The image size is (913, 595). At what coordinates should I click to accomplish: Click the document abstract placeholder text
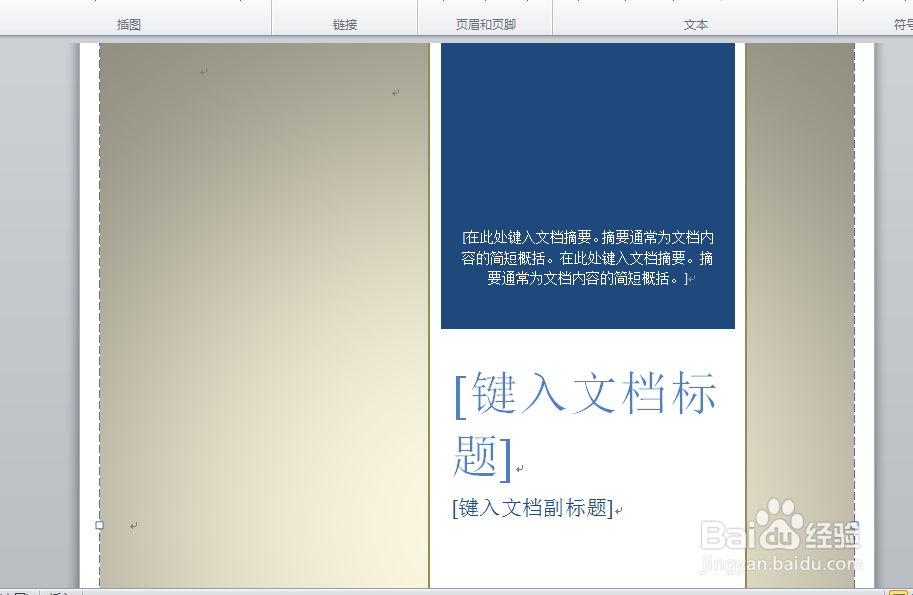point(586,258)
